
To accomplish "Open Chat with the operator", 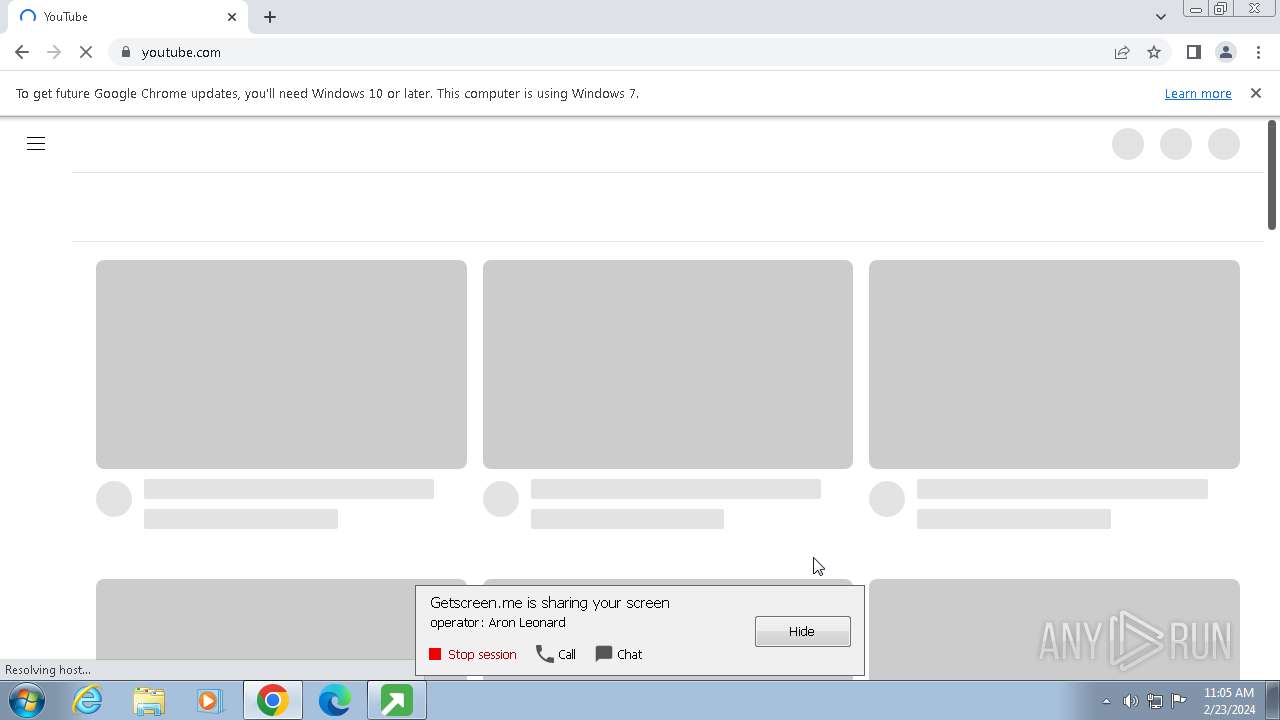I will pos(619,654).
